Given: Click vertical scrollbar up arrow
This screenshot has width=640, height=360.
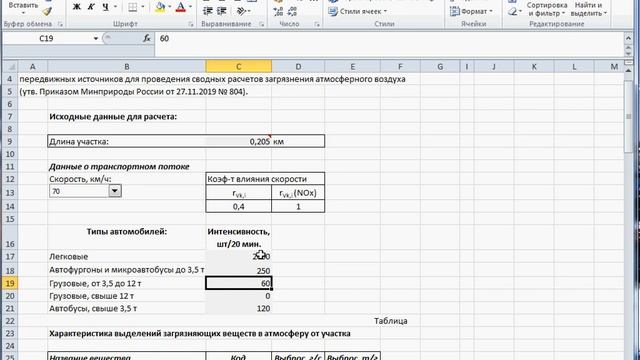Looking at the screenshot, I should (628, 71).
